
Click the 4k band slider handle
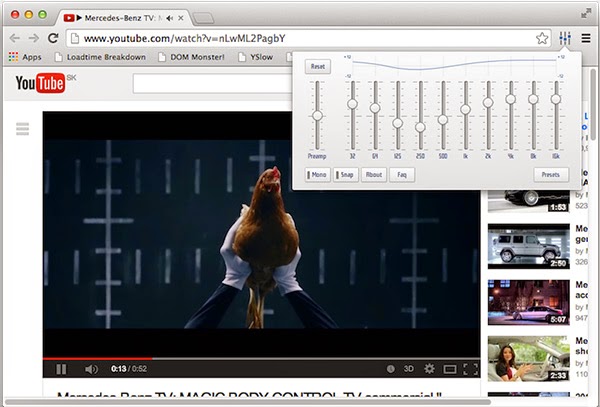(x=510, y=99)
